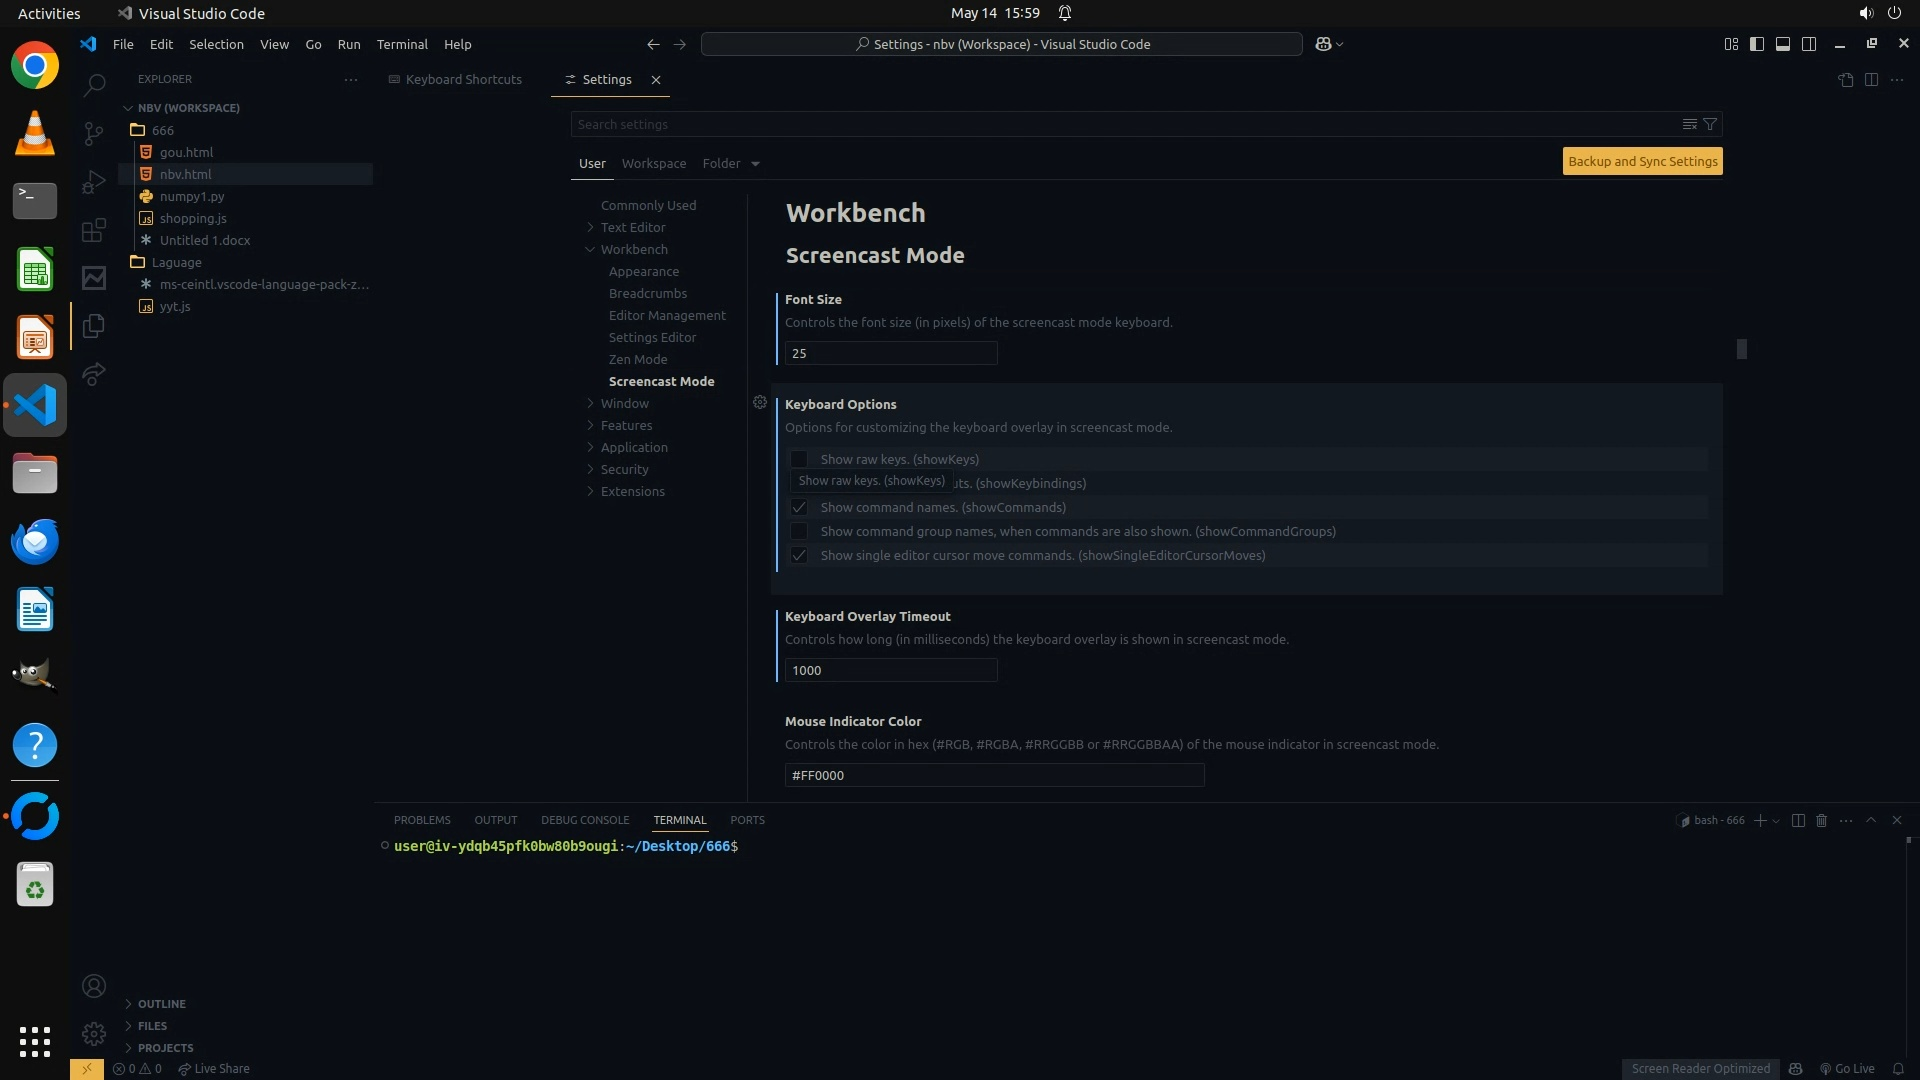Click the filter settings funnel icon
Viewport: 1920px width, 1080px height.
(1710, 124)
